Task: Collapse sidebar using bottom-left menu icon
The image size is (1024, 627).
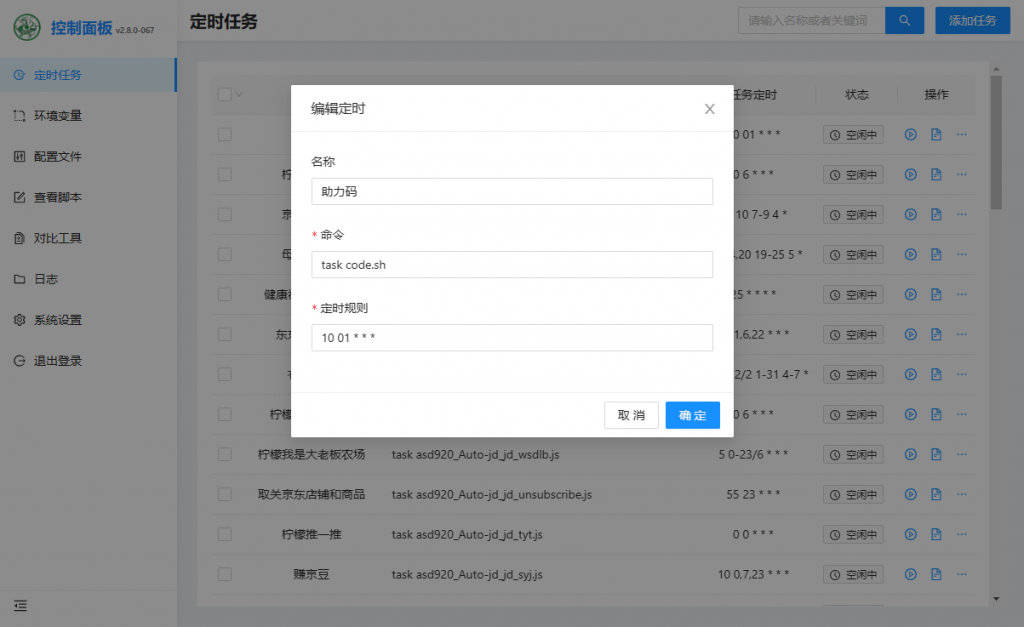Action: pyautogui.click(x=20, y=605)
